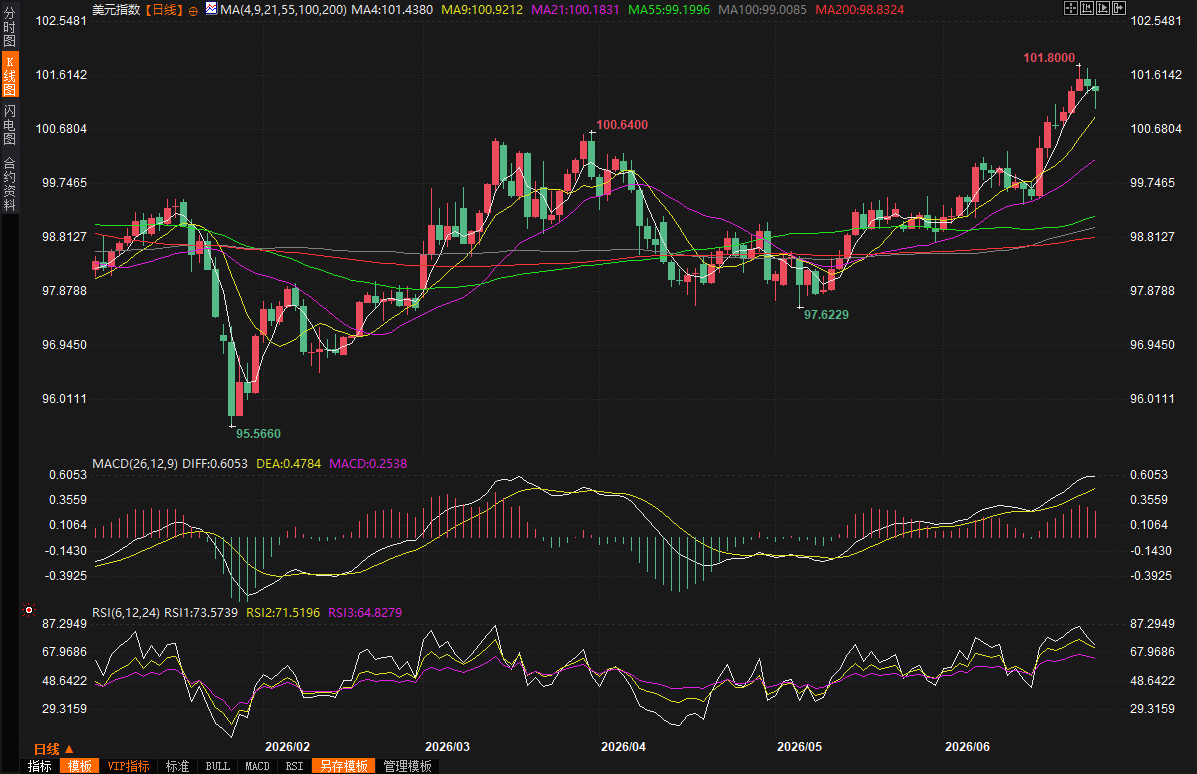Expand the 日线 period selector arrow
The height and width of the screenshot is (774, 1197).
(x=69, y=749)
